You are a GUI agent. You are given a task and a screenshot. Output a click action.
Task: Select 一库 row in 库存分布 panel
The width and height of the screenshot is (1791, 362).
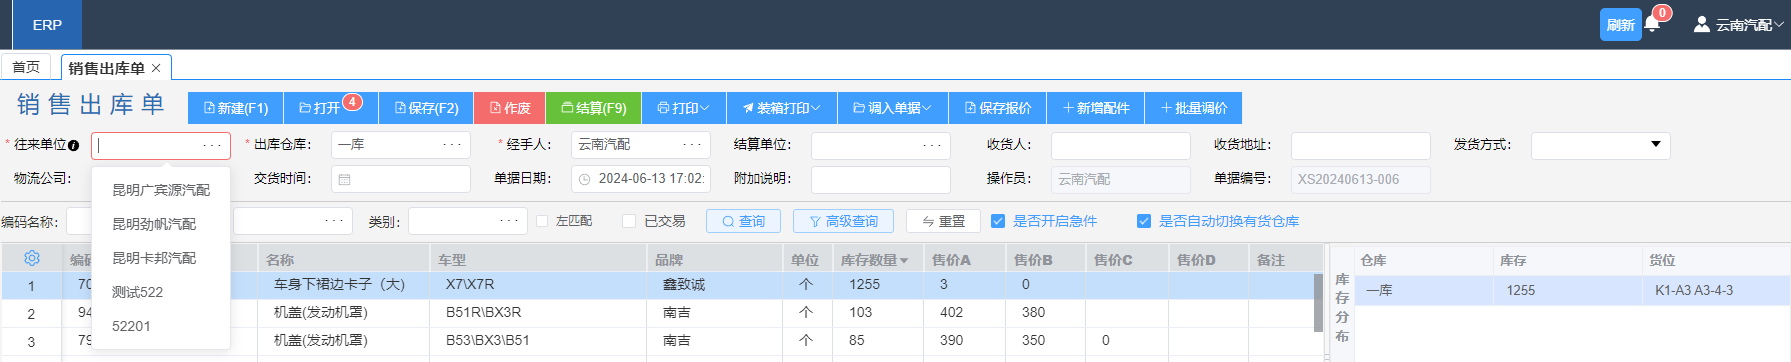point(1571,291)
